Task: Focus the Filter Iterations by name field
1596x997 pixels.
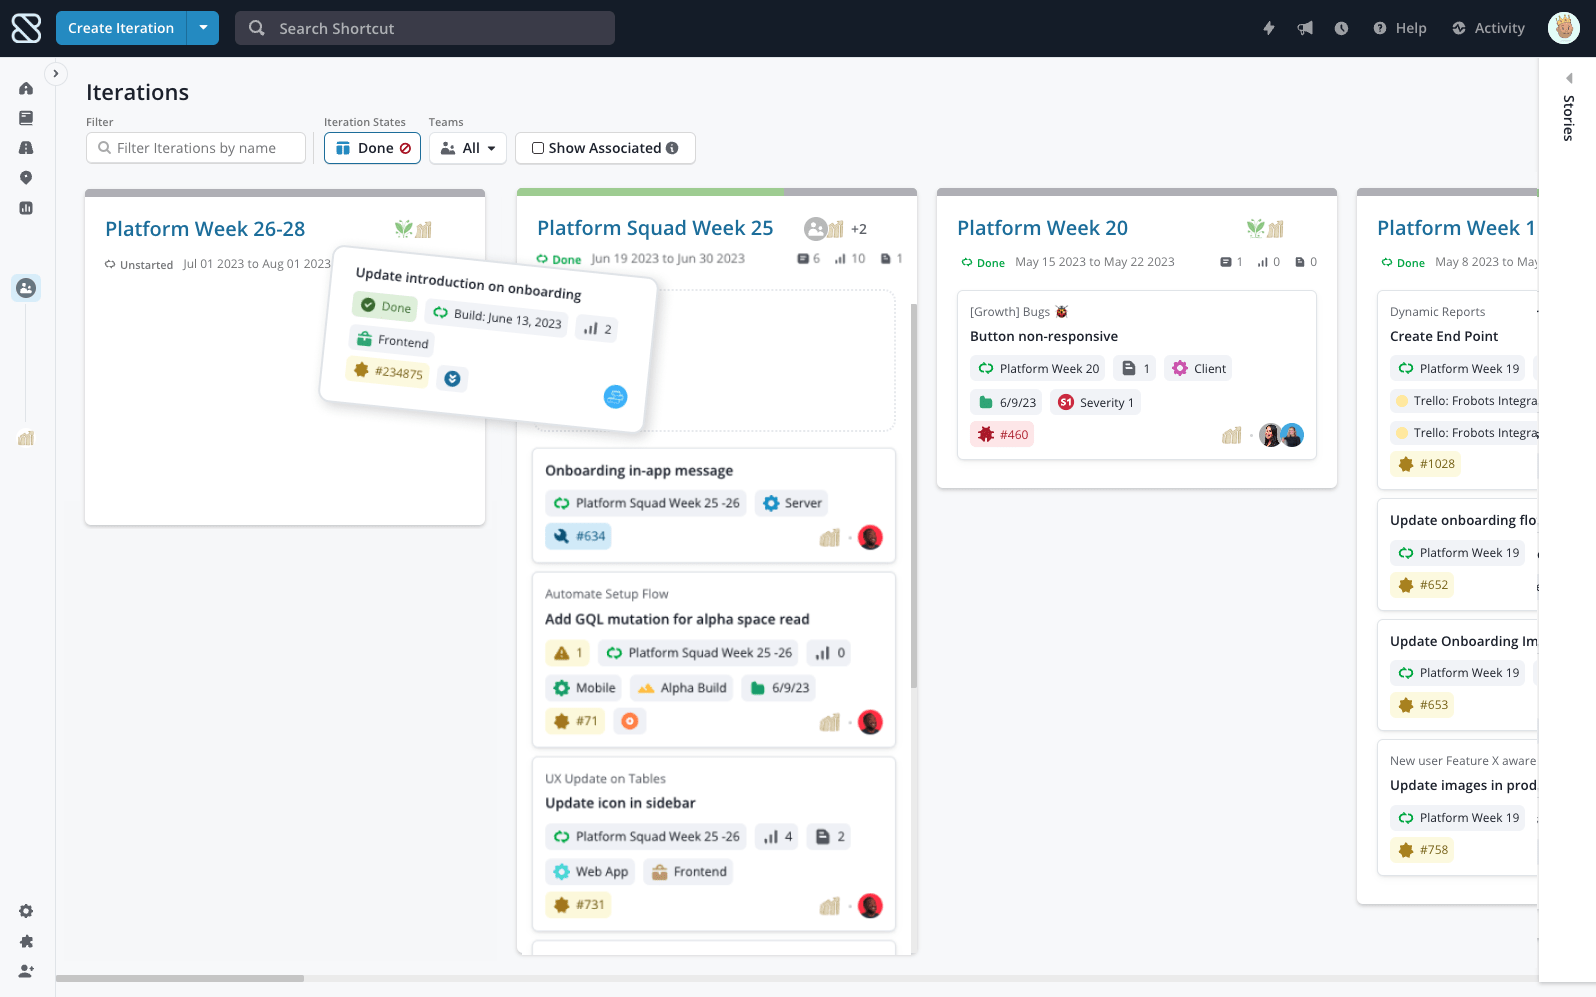Action: [196, 148]
